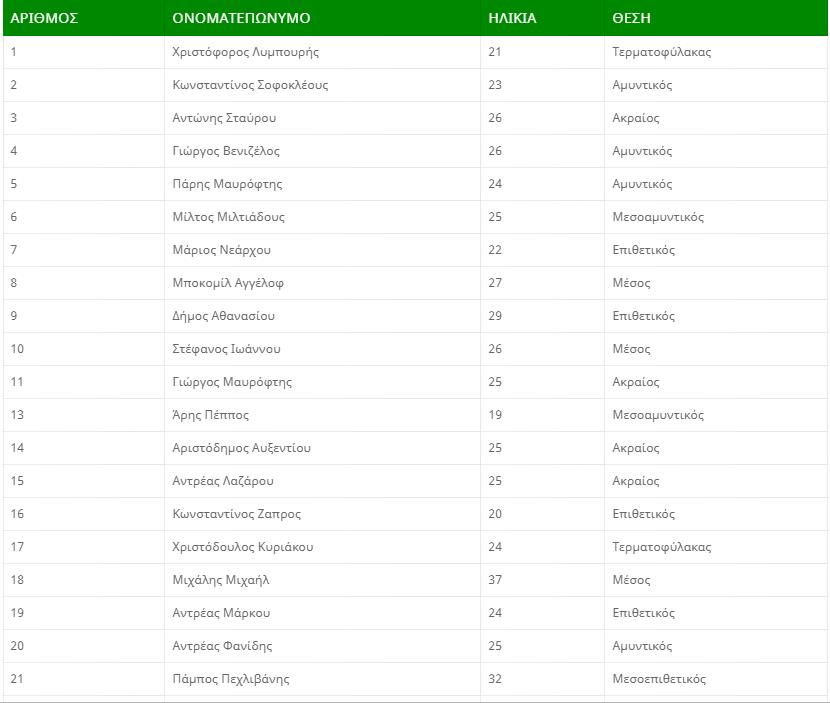Screen dimensions: 830x703
Task: Select Μίλτος Μιλτιάδους in the table
Action: pyautogui.click(x=228, y=217)
